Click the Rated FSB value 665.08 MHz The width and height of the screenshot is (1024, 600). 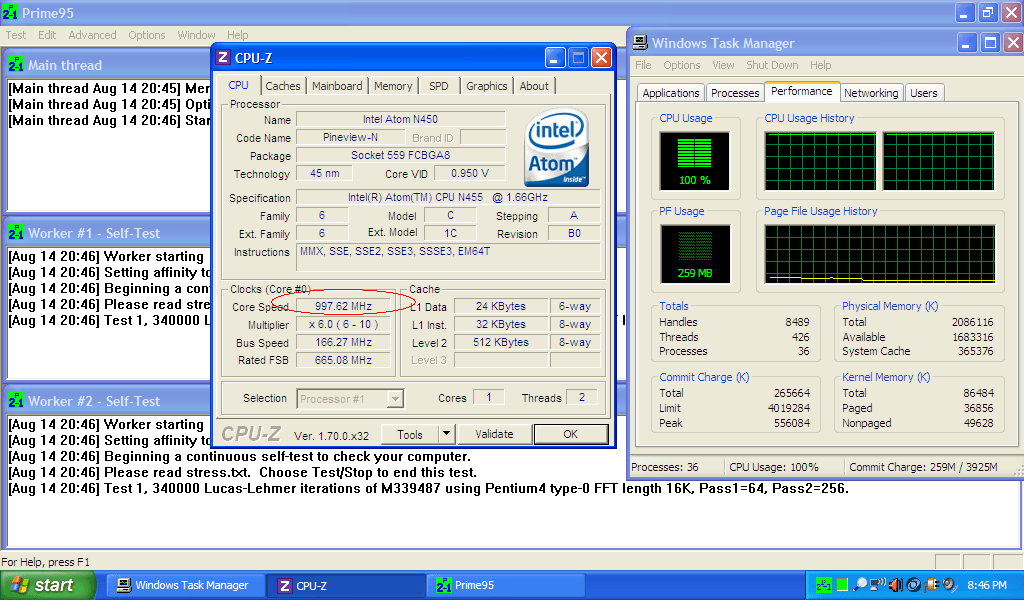[344, 360]
